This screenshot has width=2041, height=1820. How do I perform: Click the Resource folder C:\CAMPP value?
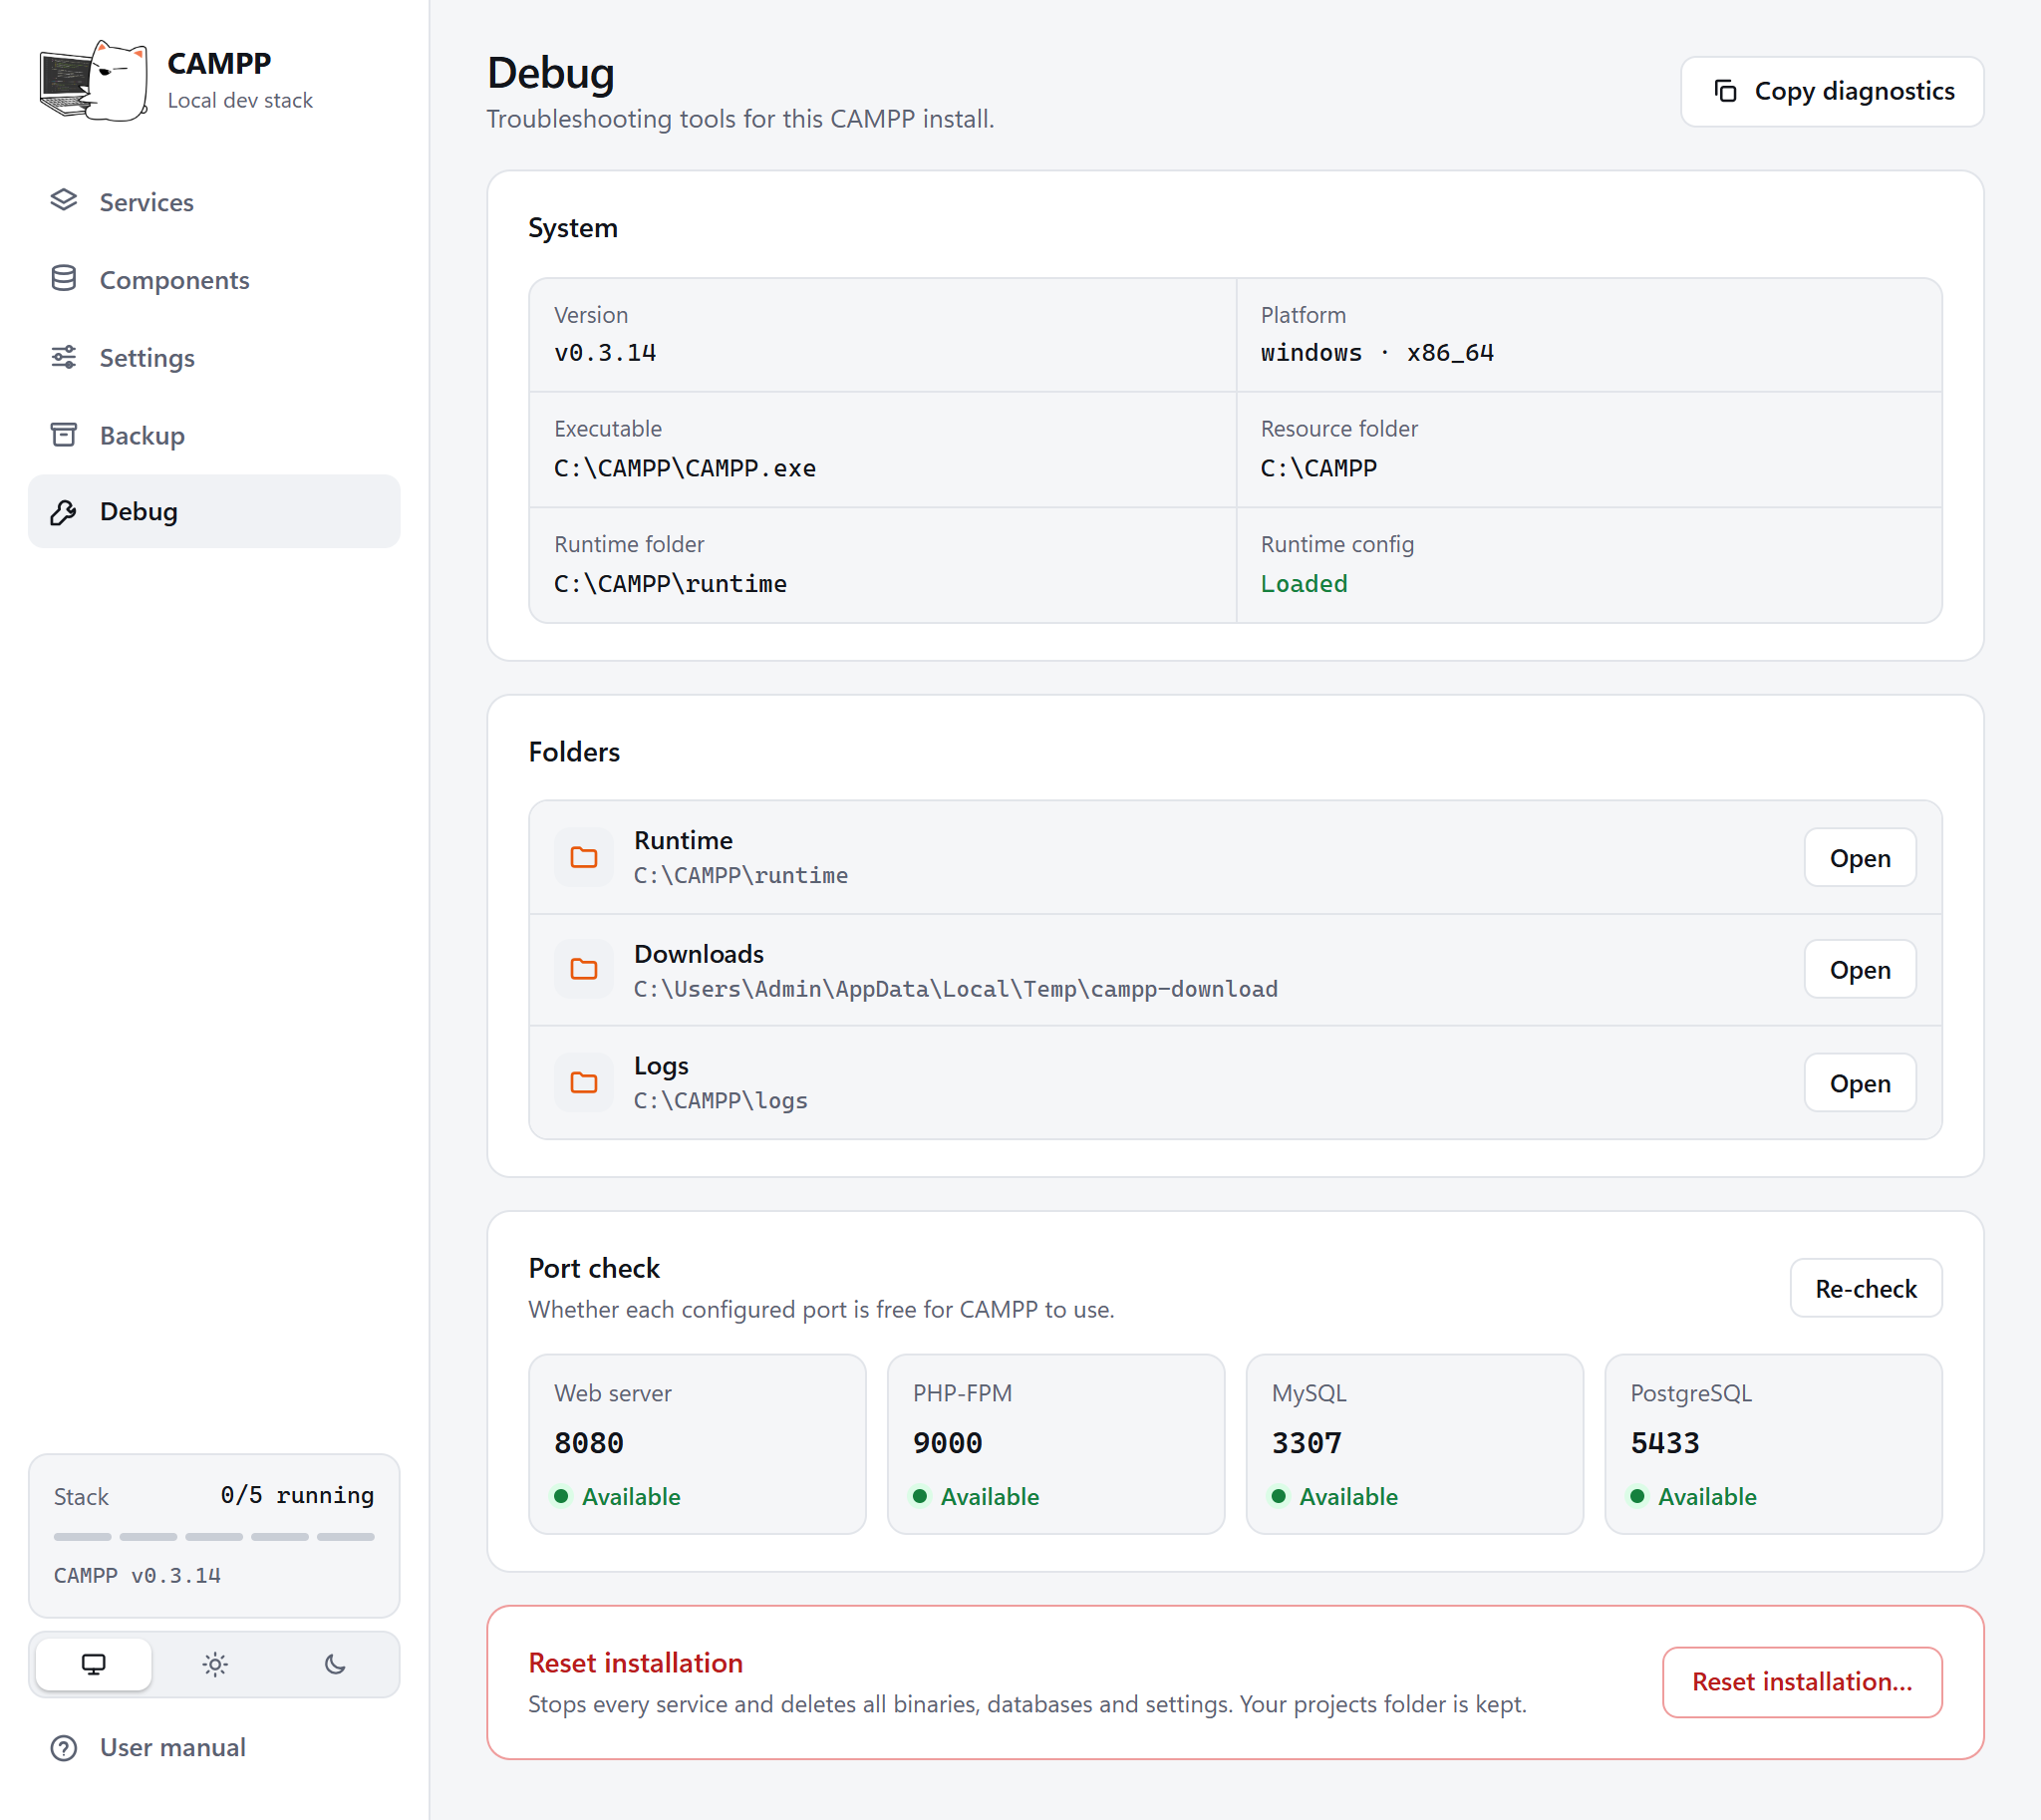(x=1318, y=468)
